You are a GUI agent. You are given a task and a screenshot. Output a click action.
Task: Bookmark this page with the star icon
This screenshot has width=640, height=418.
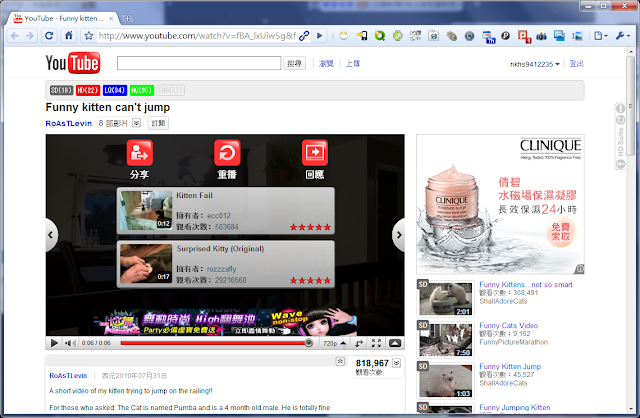(x=89, y=36)
